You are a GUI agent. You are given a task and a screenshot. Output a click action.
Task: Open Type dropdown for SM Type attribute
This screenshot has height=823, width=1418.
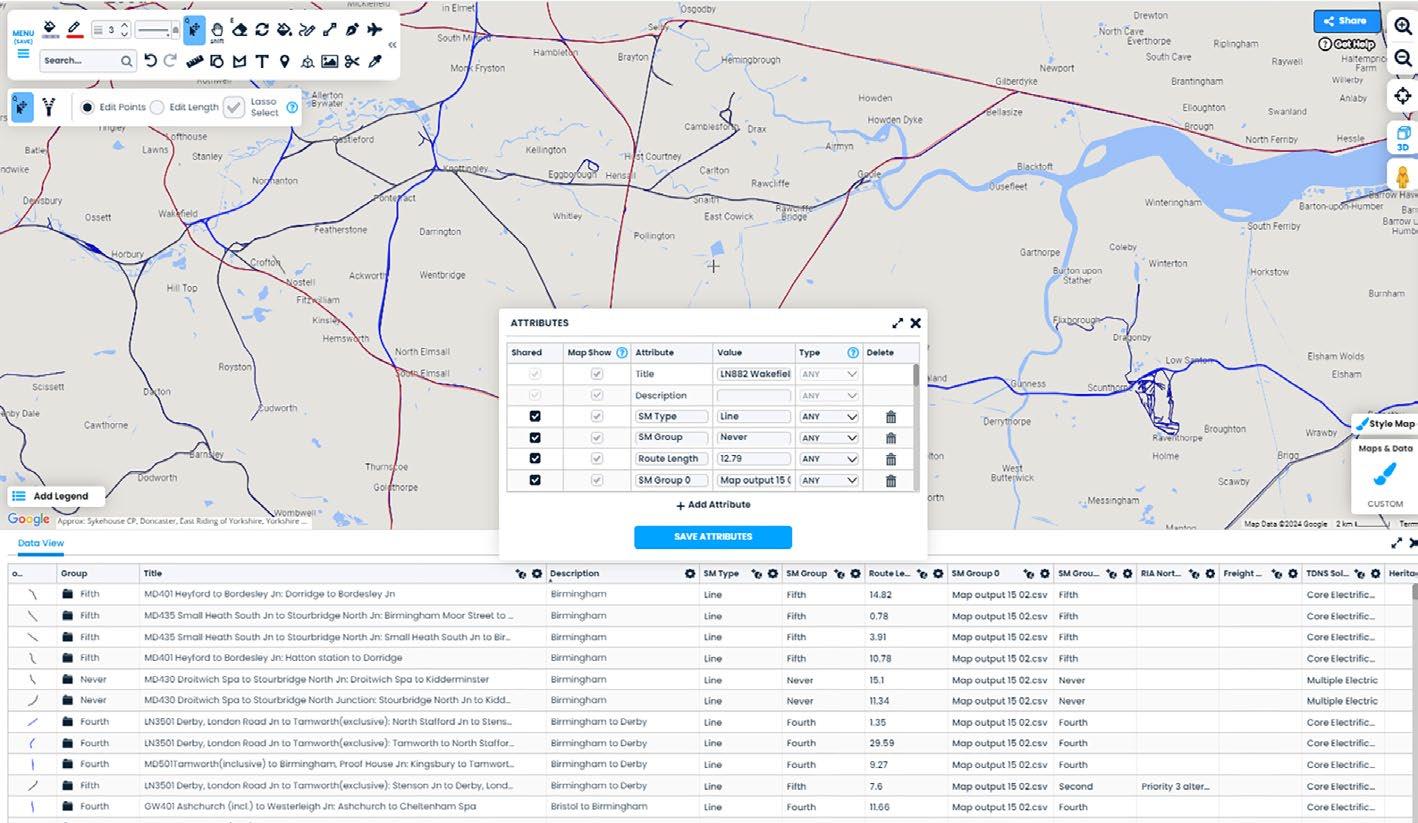coord(829,416)
